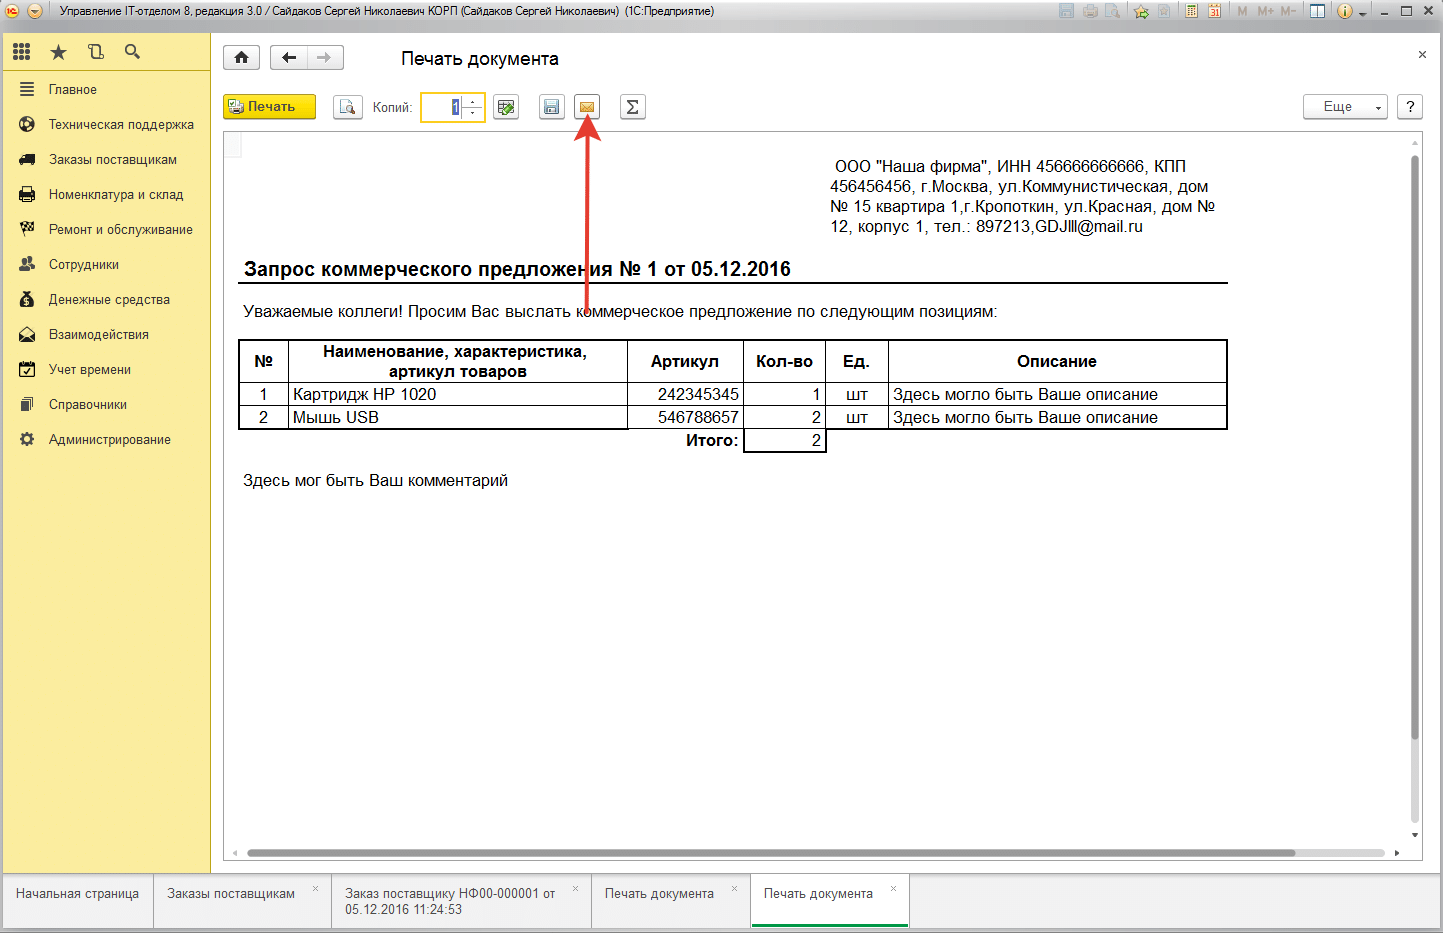Open the favorites star in the left panel
Image resolution: width=1443 pixels, height=933 pixels.
(59, 52)
